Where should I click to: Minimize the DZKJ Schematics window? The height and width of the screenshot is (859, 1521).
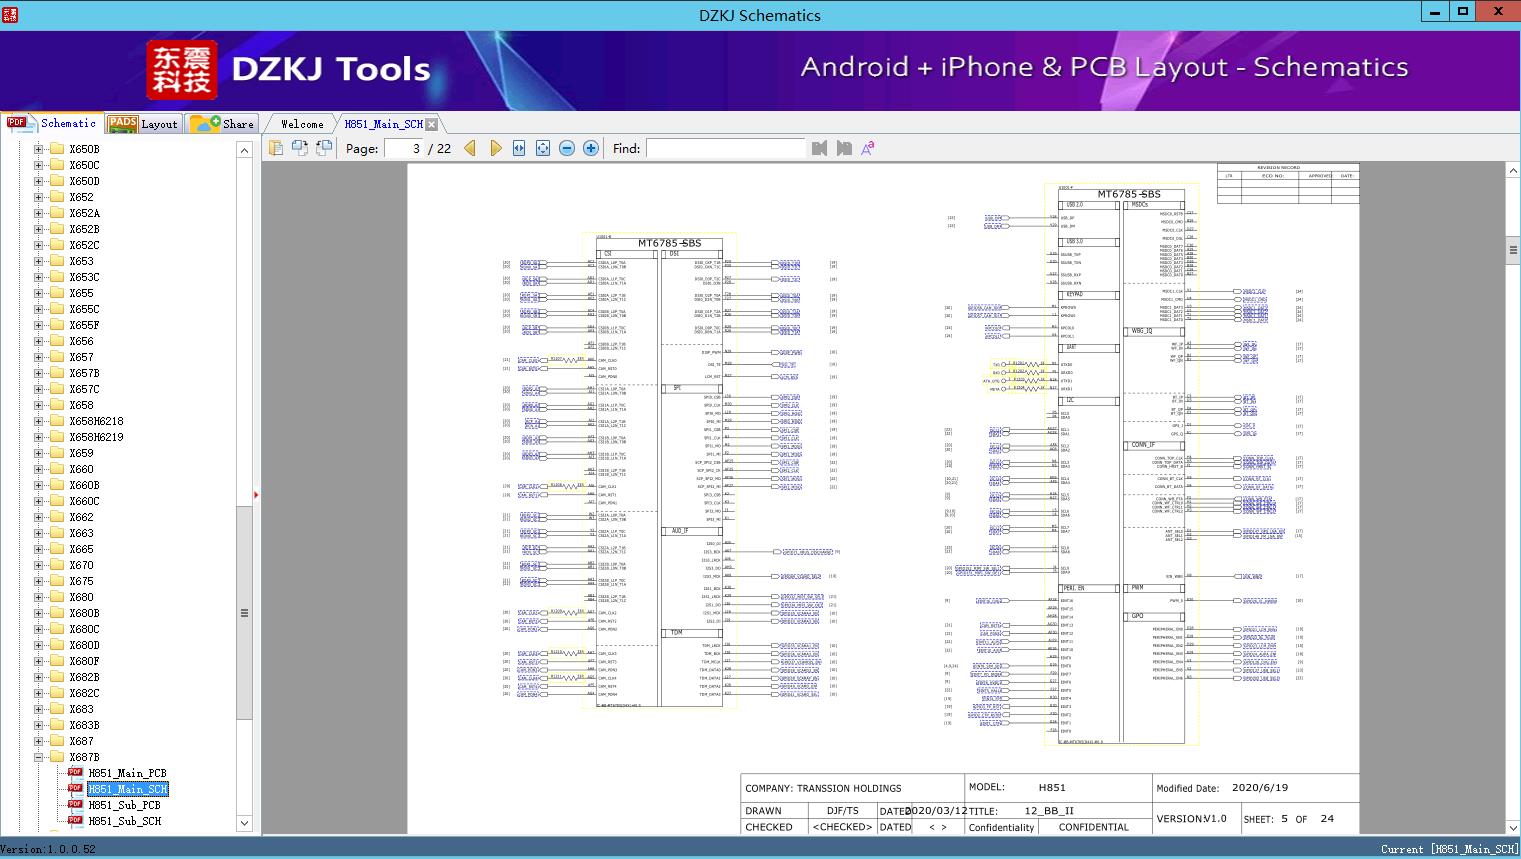tap(1434, 12)
